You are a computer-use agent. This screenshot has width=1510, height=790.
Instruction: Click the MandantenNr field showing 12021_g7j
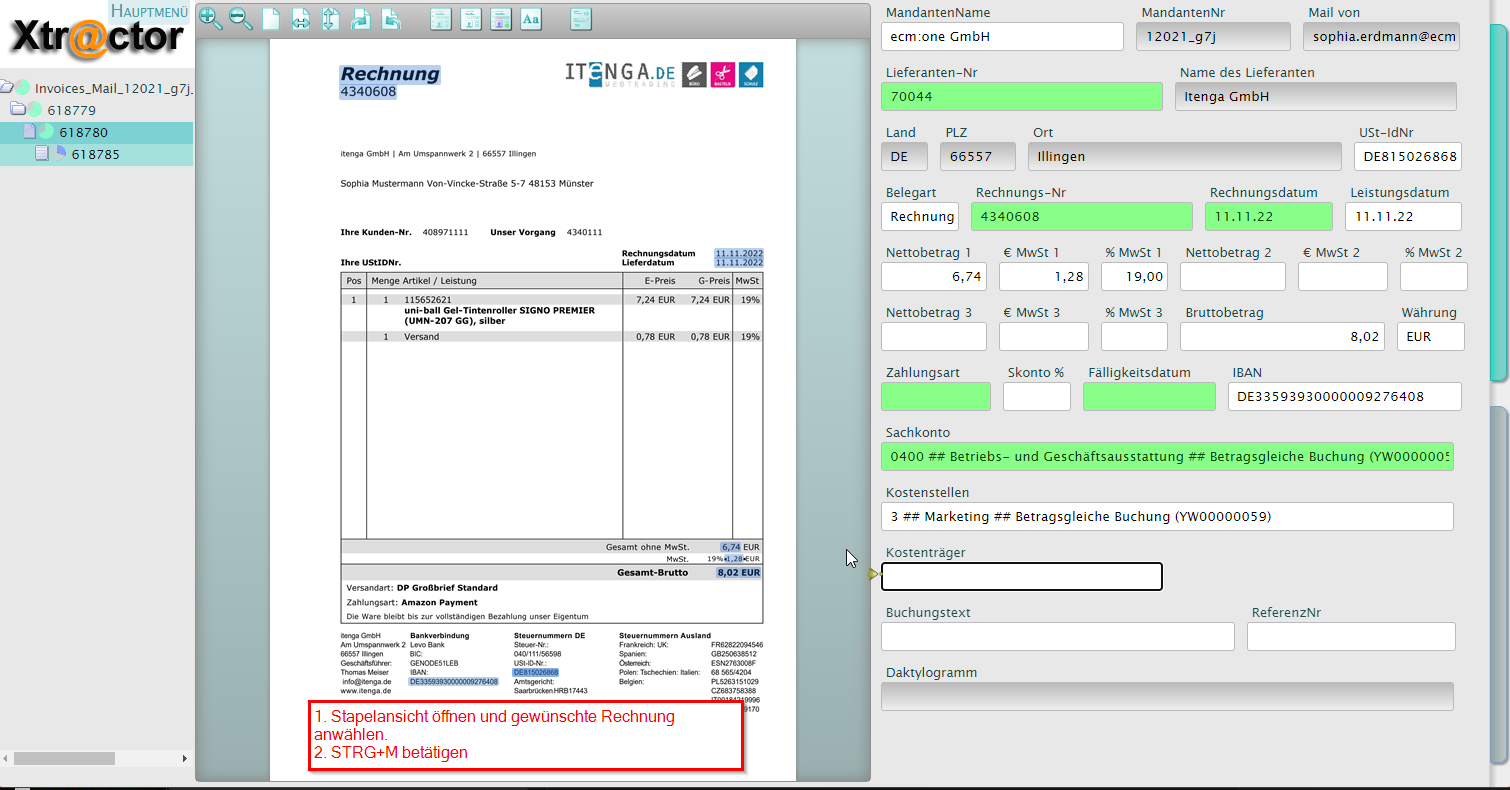(1213, 37)
